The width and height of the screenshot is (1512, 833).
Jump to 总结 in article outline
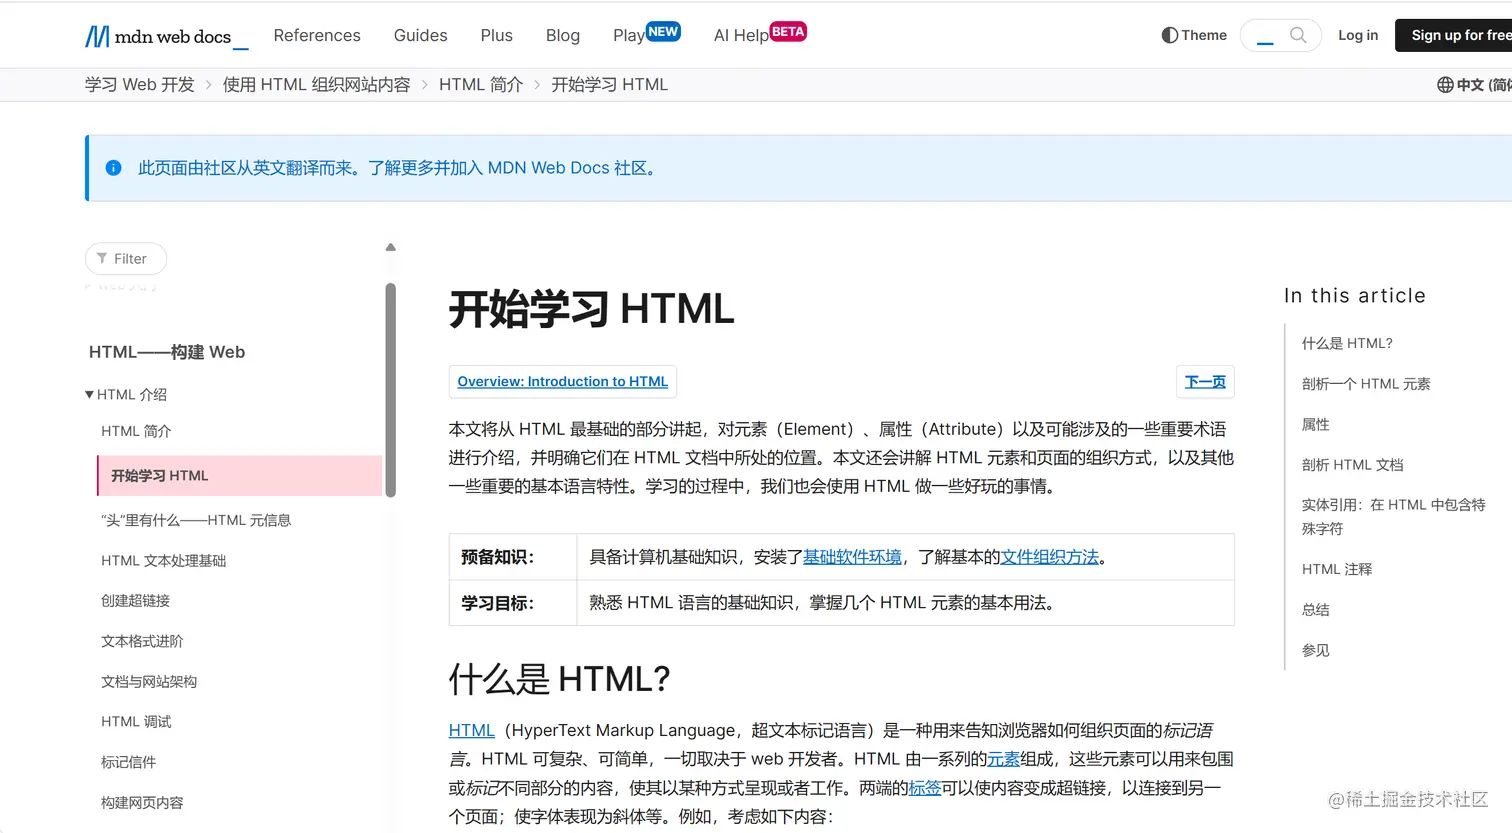(1316, 610)
